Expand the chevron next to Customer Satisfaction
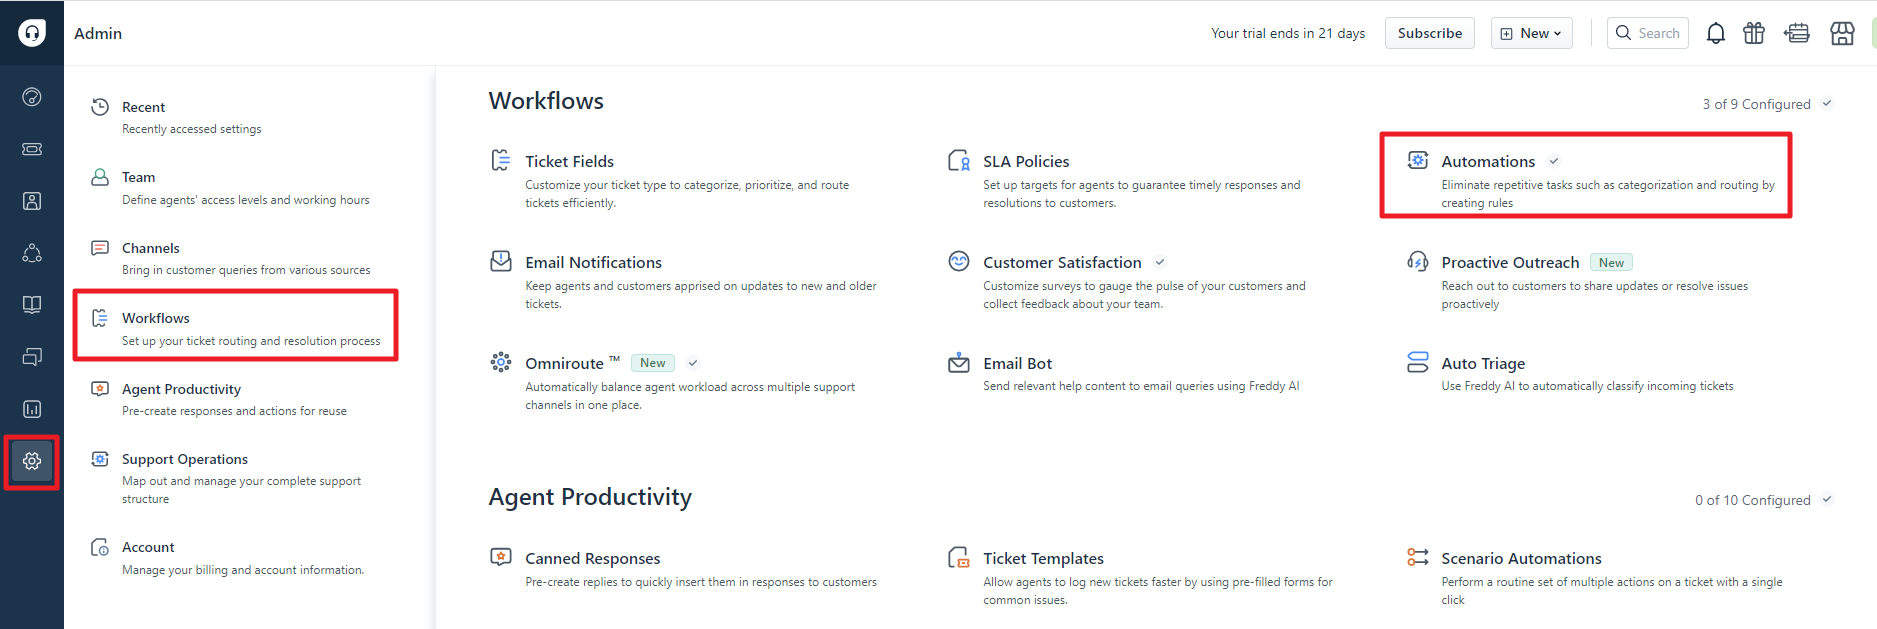Screen dimensions: 1877x629 [x=1160, y=262]
